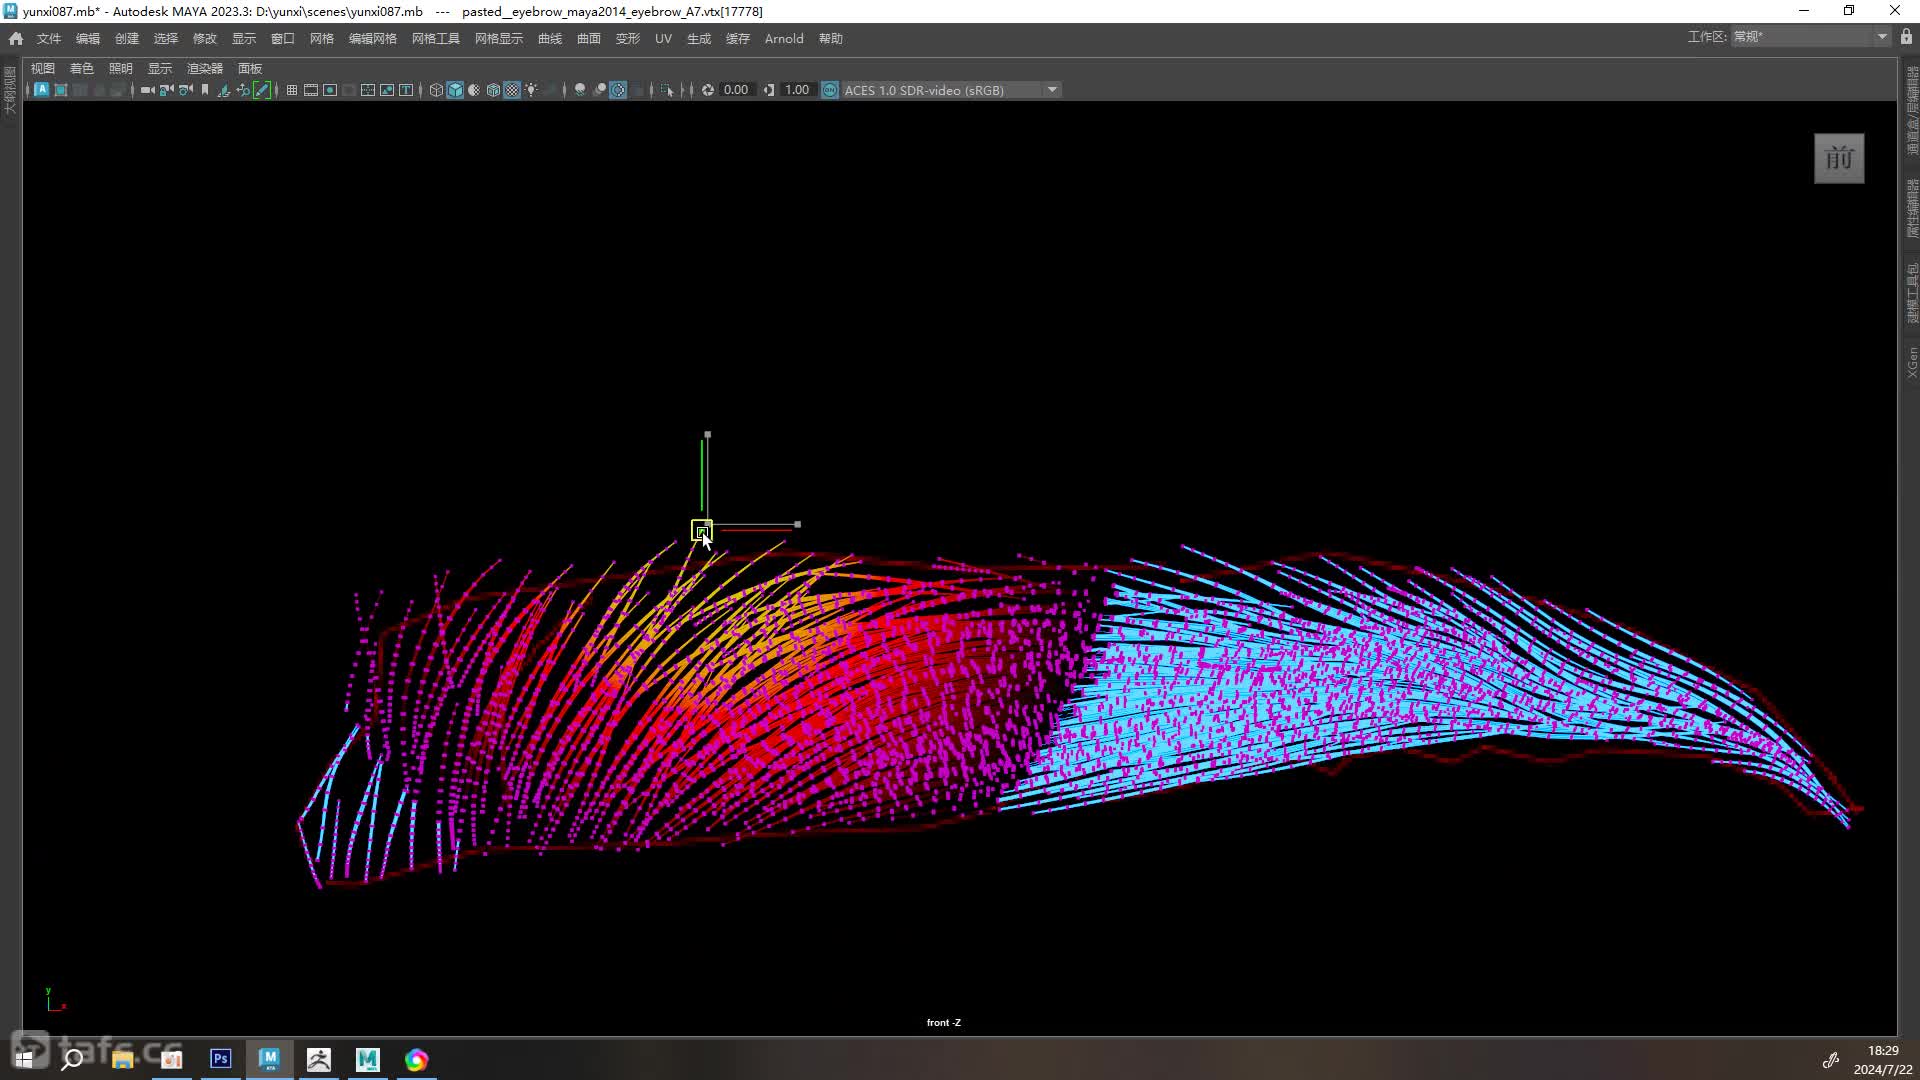Open the panel 着色 (Shading) menu
Viewport: 1920px width, 1080px height.
(82, 68)
